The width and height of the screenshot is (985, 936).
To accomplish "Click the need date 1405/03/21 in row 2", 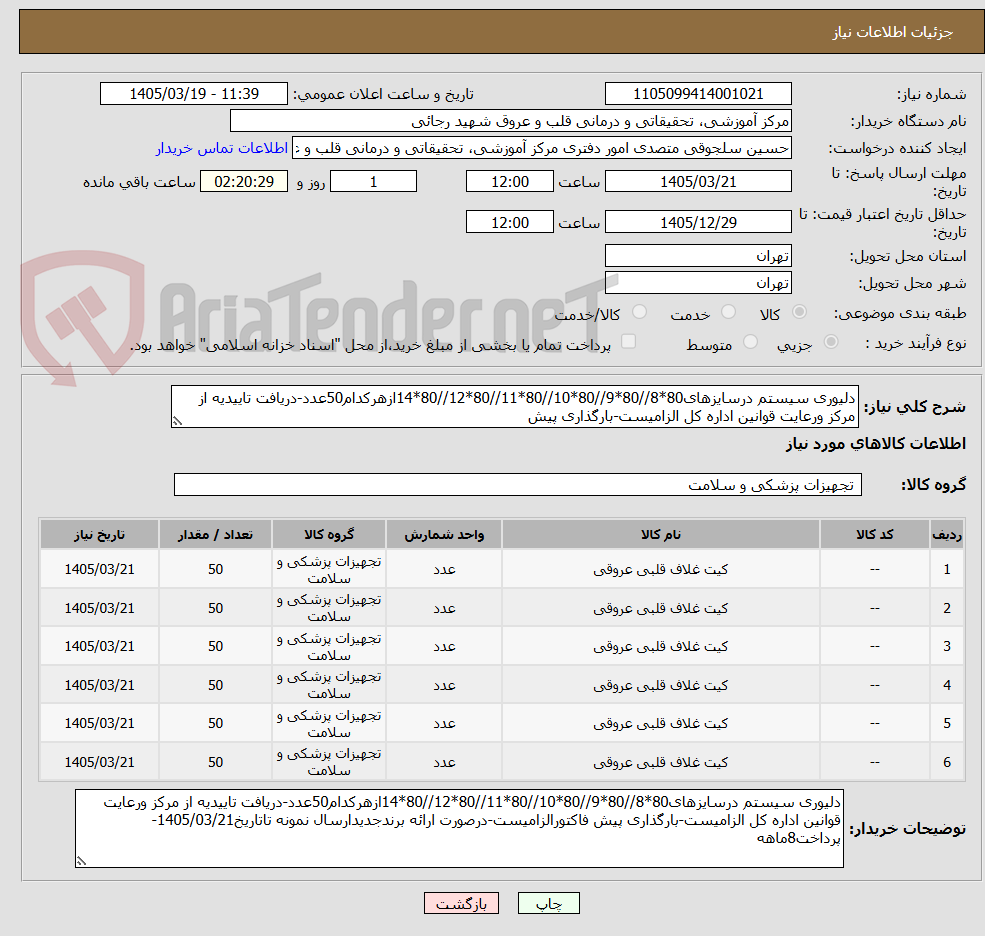I will tap(99, 608).
